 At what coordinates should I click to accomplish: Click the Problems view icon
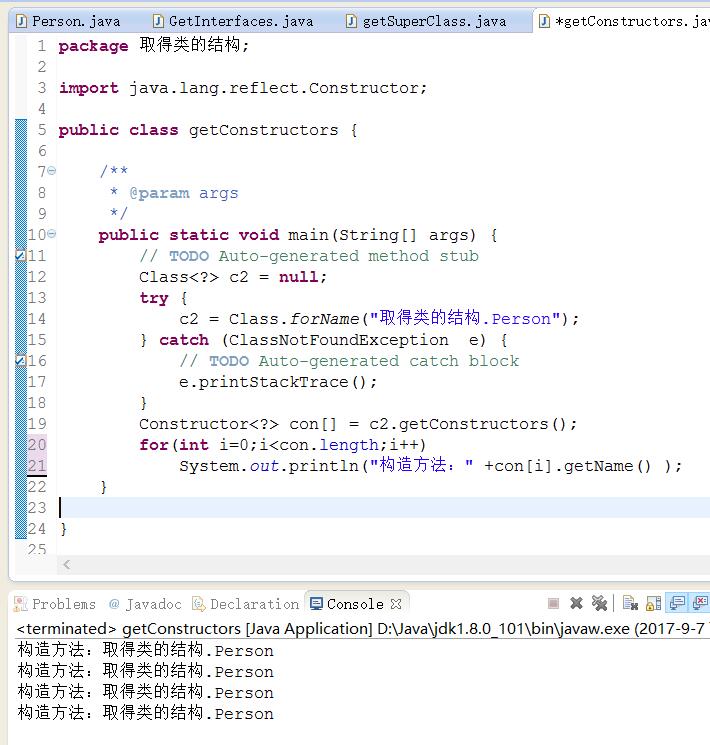(x=20, y=604)
